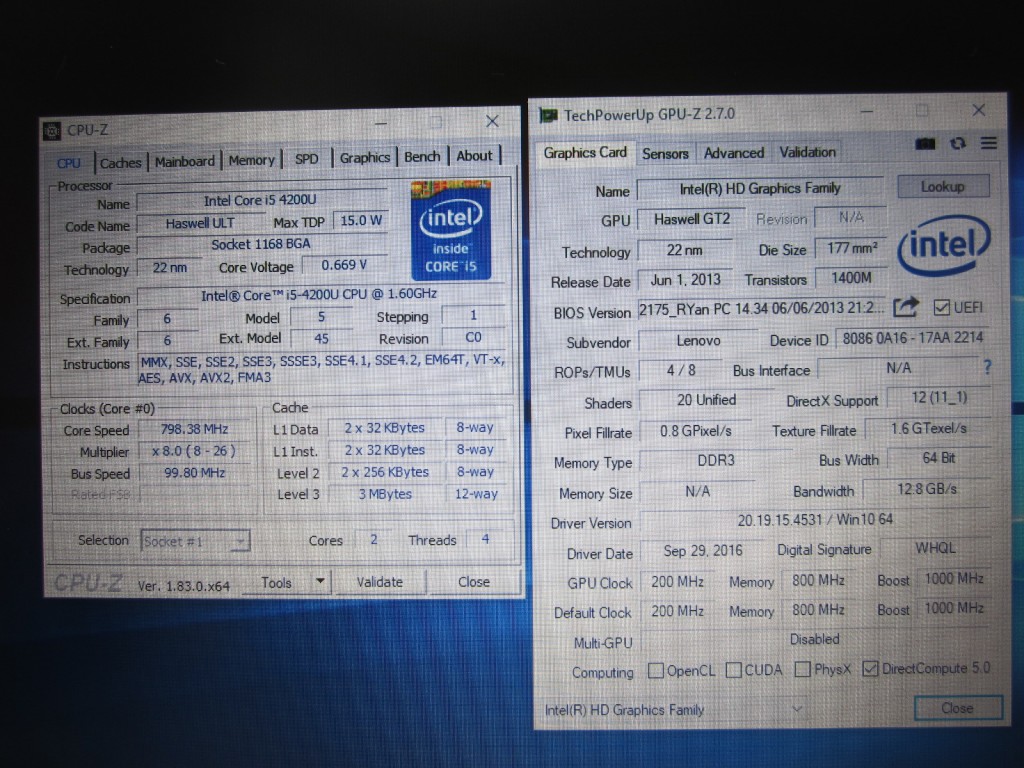Toggle the PhysX checkbox
This screenshot has height=768, width=1024.
(x=803, y=669)
